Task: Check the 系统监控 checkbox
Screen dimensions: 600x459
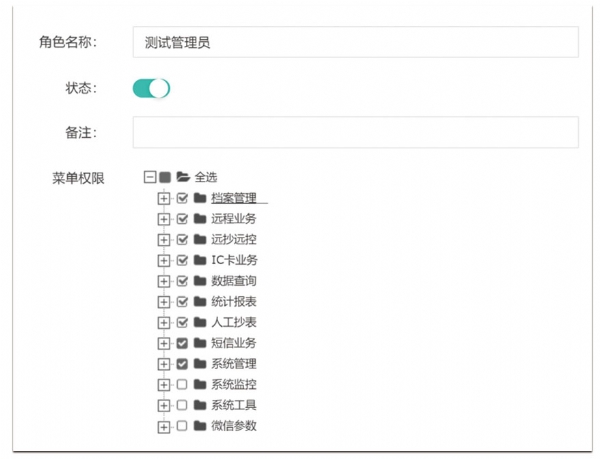Action: 182,385
